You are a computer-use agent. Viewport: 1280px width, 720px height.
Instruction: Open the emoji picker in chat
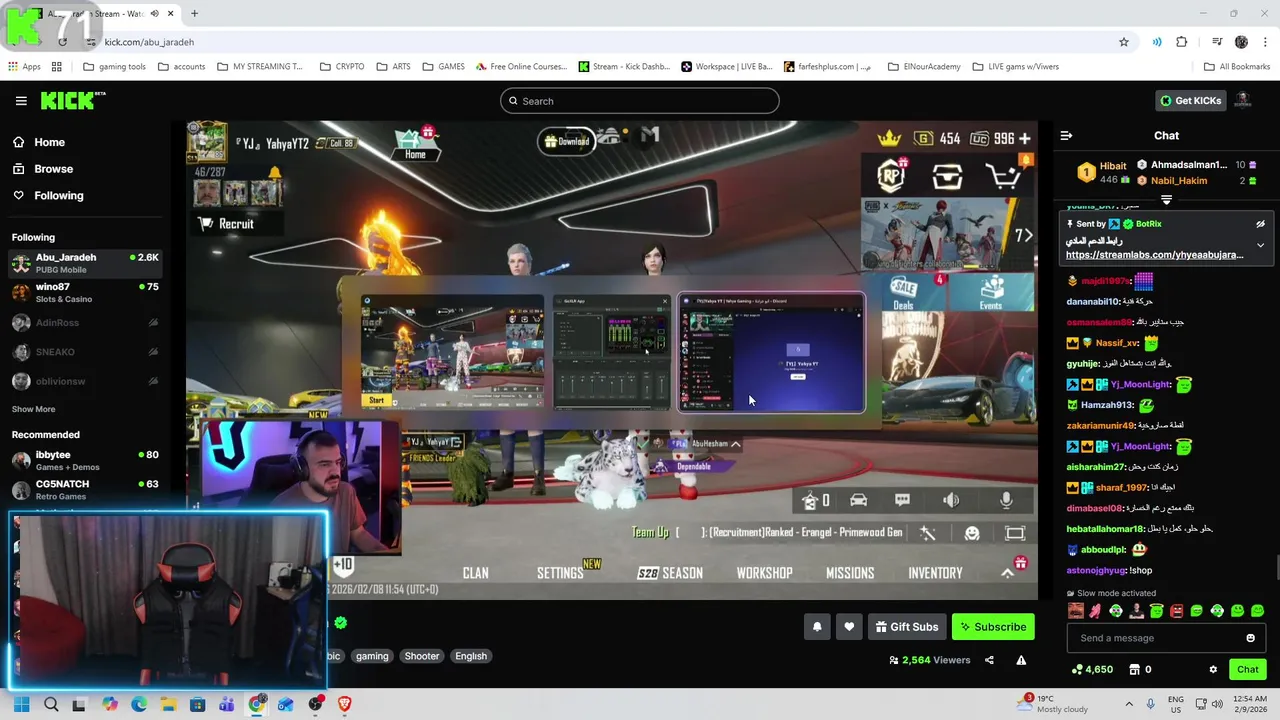click(1250, 638)
